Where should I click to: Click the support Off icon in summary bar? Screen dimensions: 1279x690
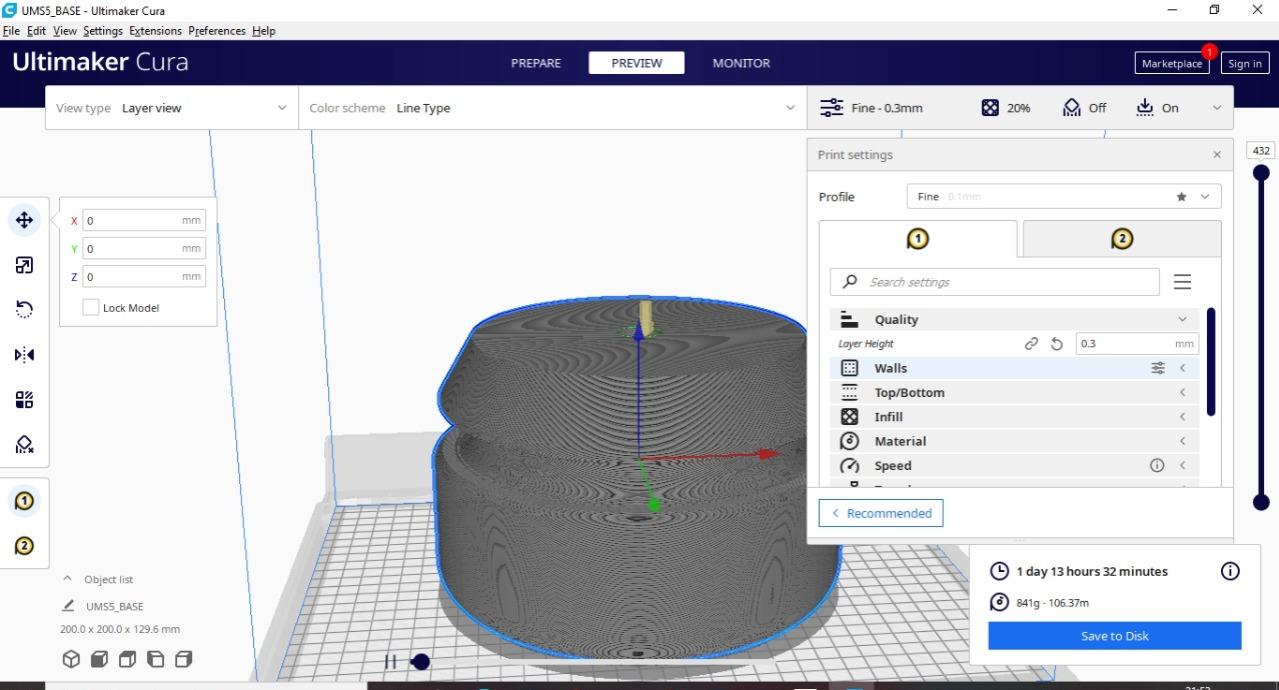tap(1071, 108)
